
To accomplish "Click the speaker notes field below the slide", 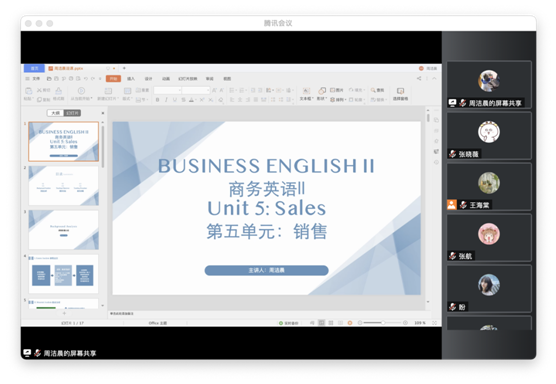I will pyautogui.click(x=269, y=313).
